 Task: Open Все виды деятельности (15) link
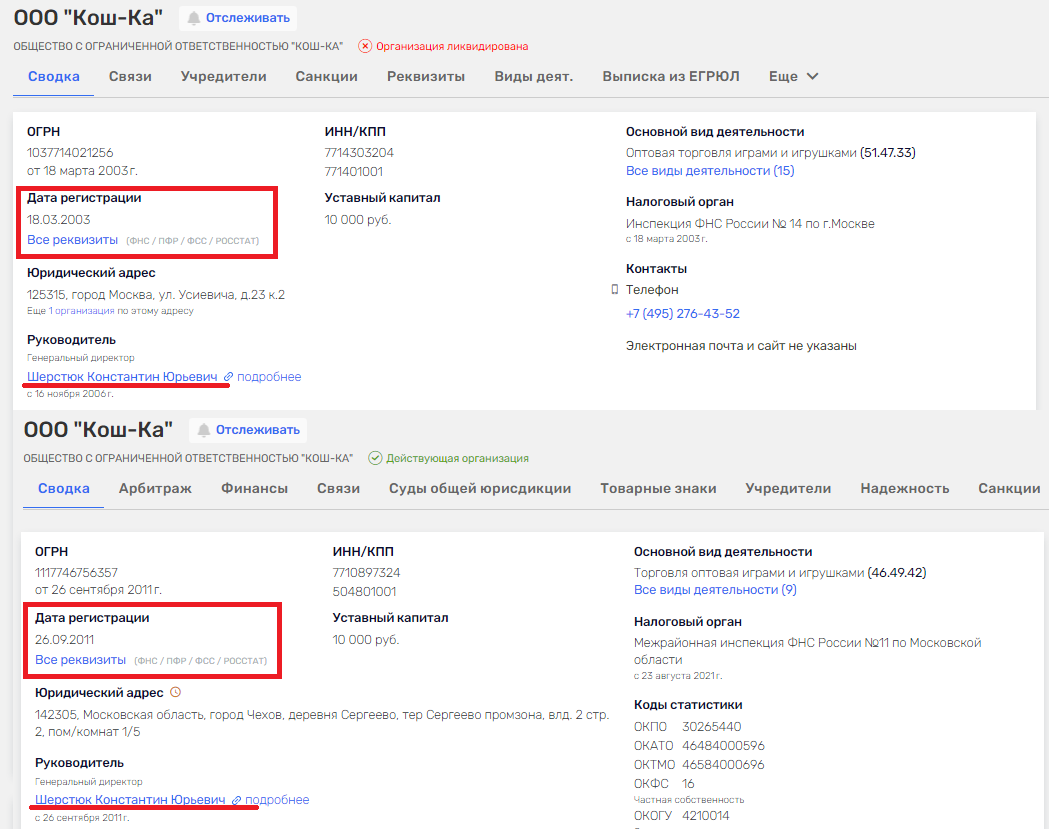coord(709,171)
